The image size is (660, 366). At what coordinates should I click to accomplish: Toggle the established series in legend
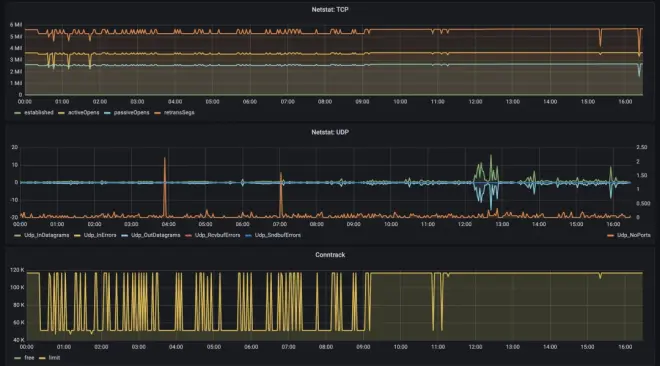pyautogui.click(x=39, y=113)
